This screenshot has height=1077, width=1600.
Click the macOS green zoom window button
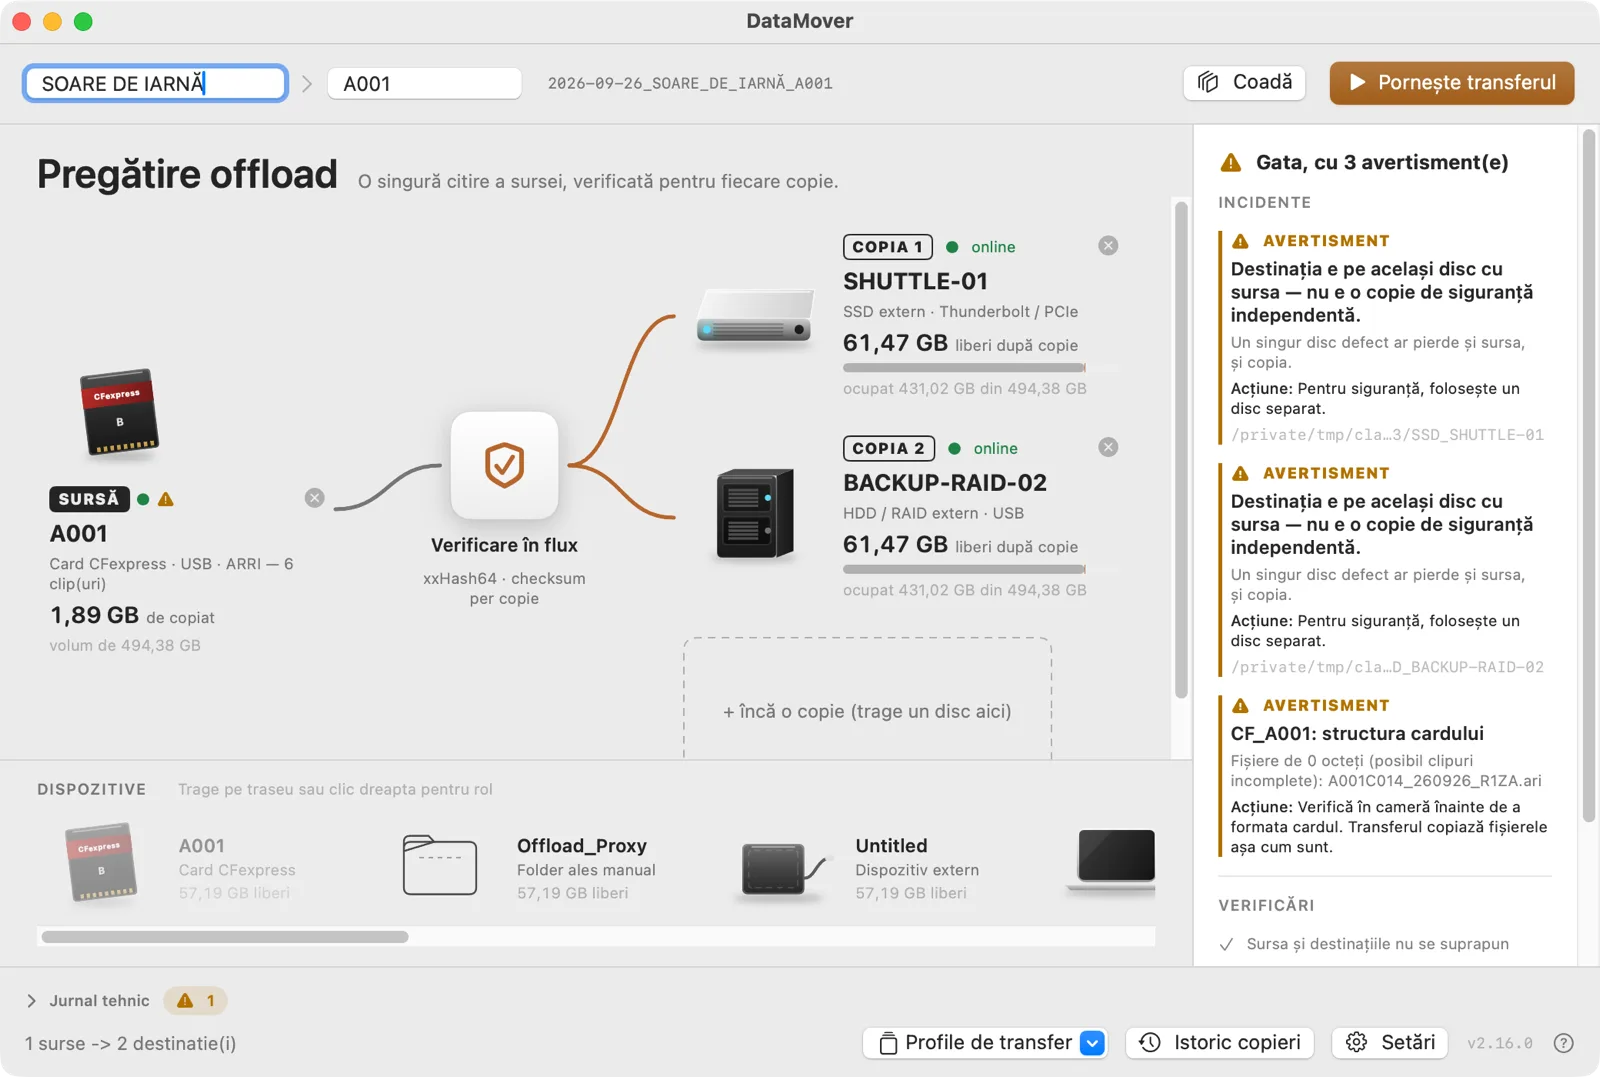(83, 21)
